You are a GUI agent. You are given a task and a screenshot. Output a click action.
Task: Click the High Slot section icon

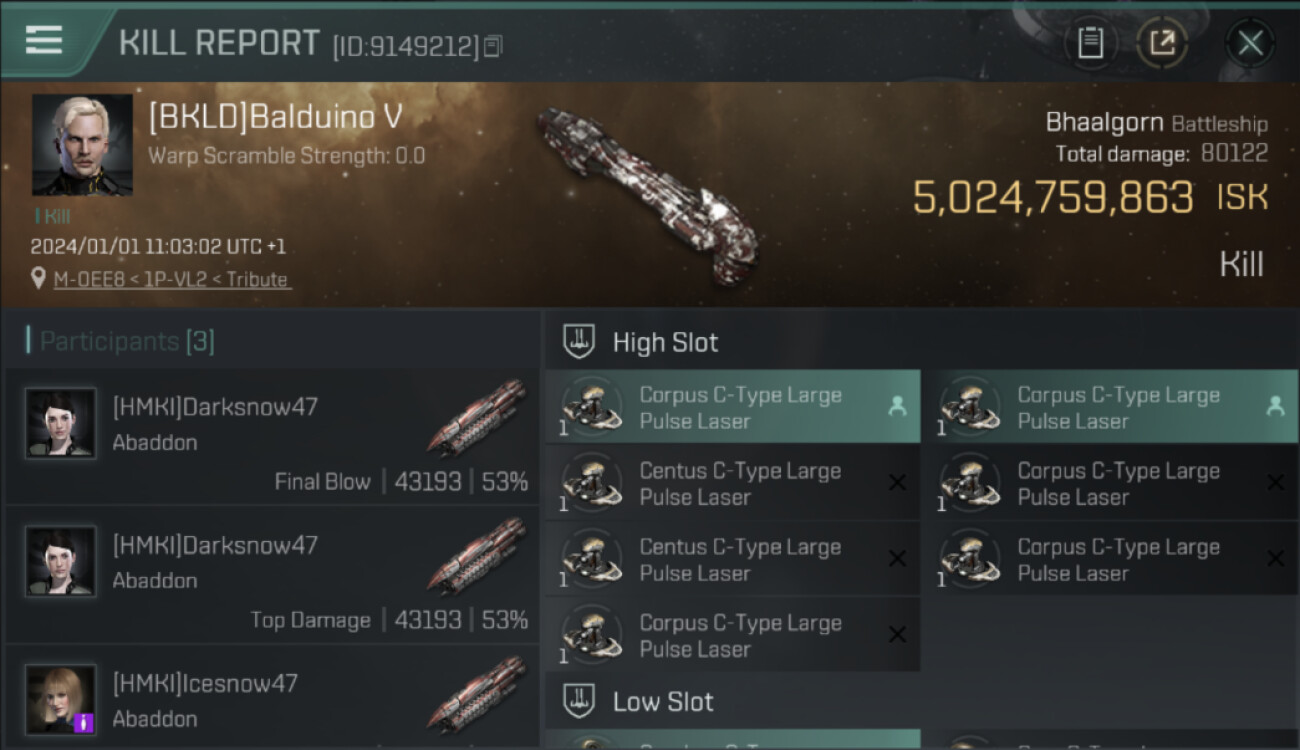pyautogui.click(x=579, y=342)
